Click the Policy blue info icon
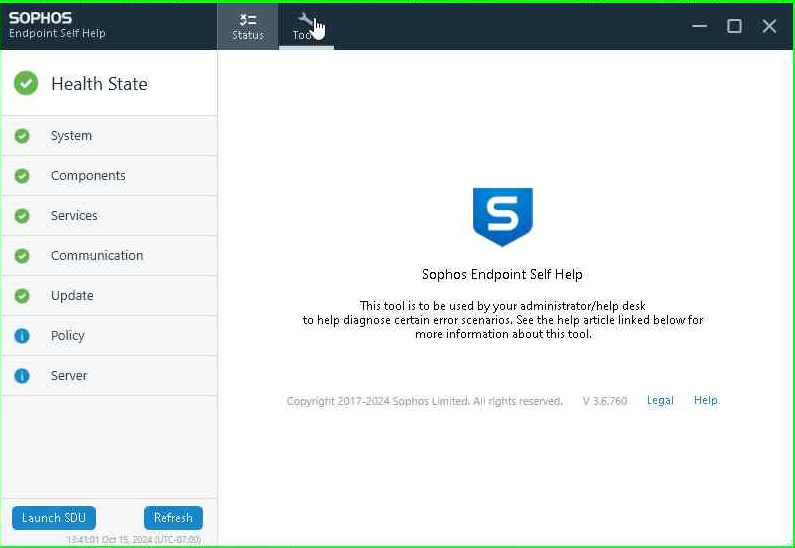Screen dimensions: 795x548 (22, 336)
